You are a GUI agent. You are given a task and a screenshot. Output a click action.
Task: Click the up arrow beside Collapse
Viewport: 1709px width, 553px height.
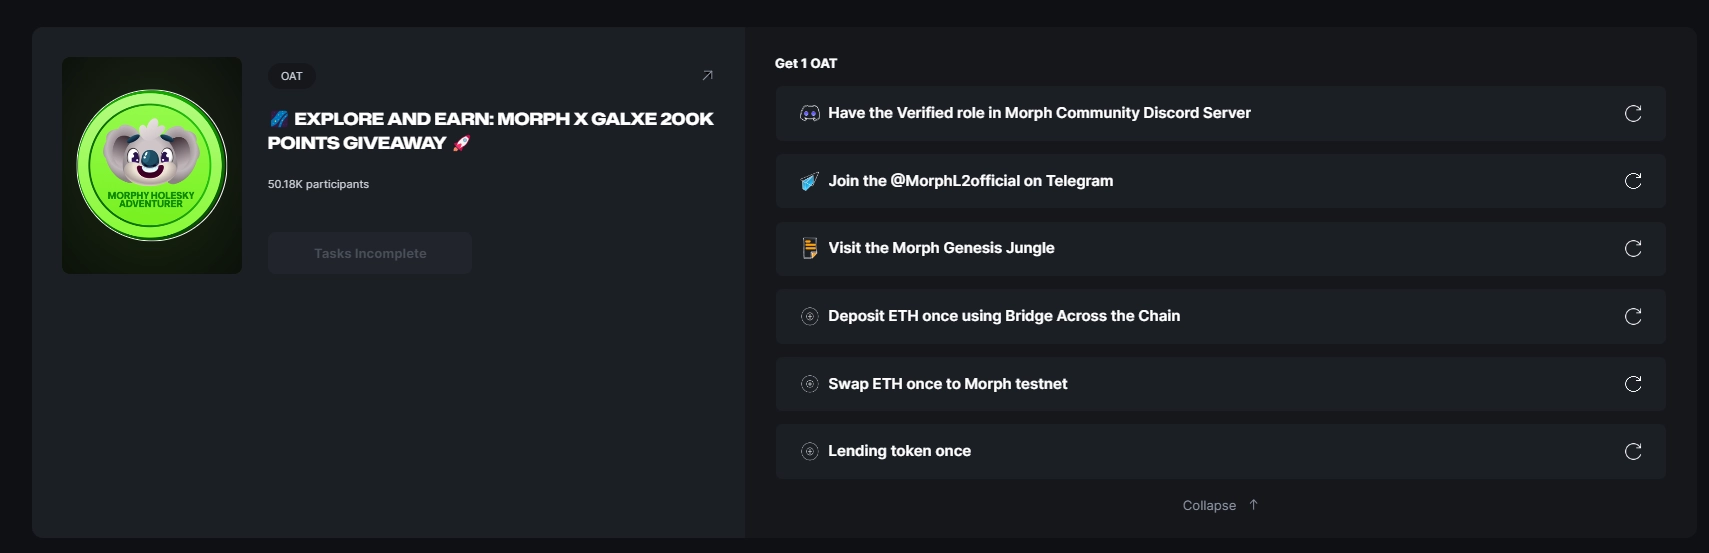pyautogui.click(x=1253, y=505)
